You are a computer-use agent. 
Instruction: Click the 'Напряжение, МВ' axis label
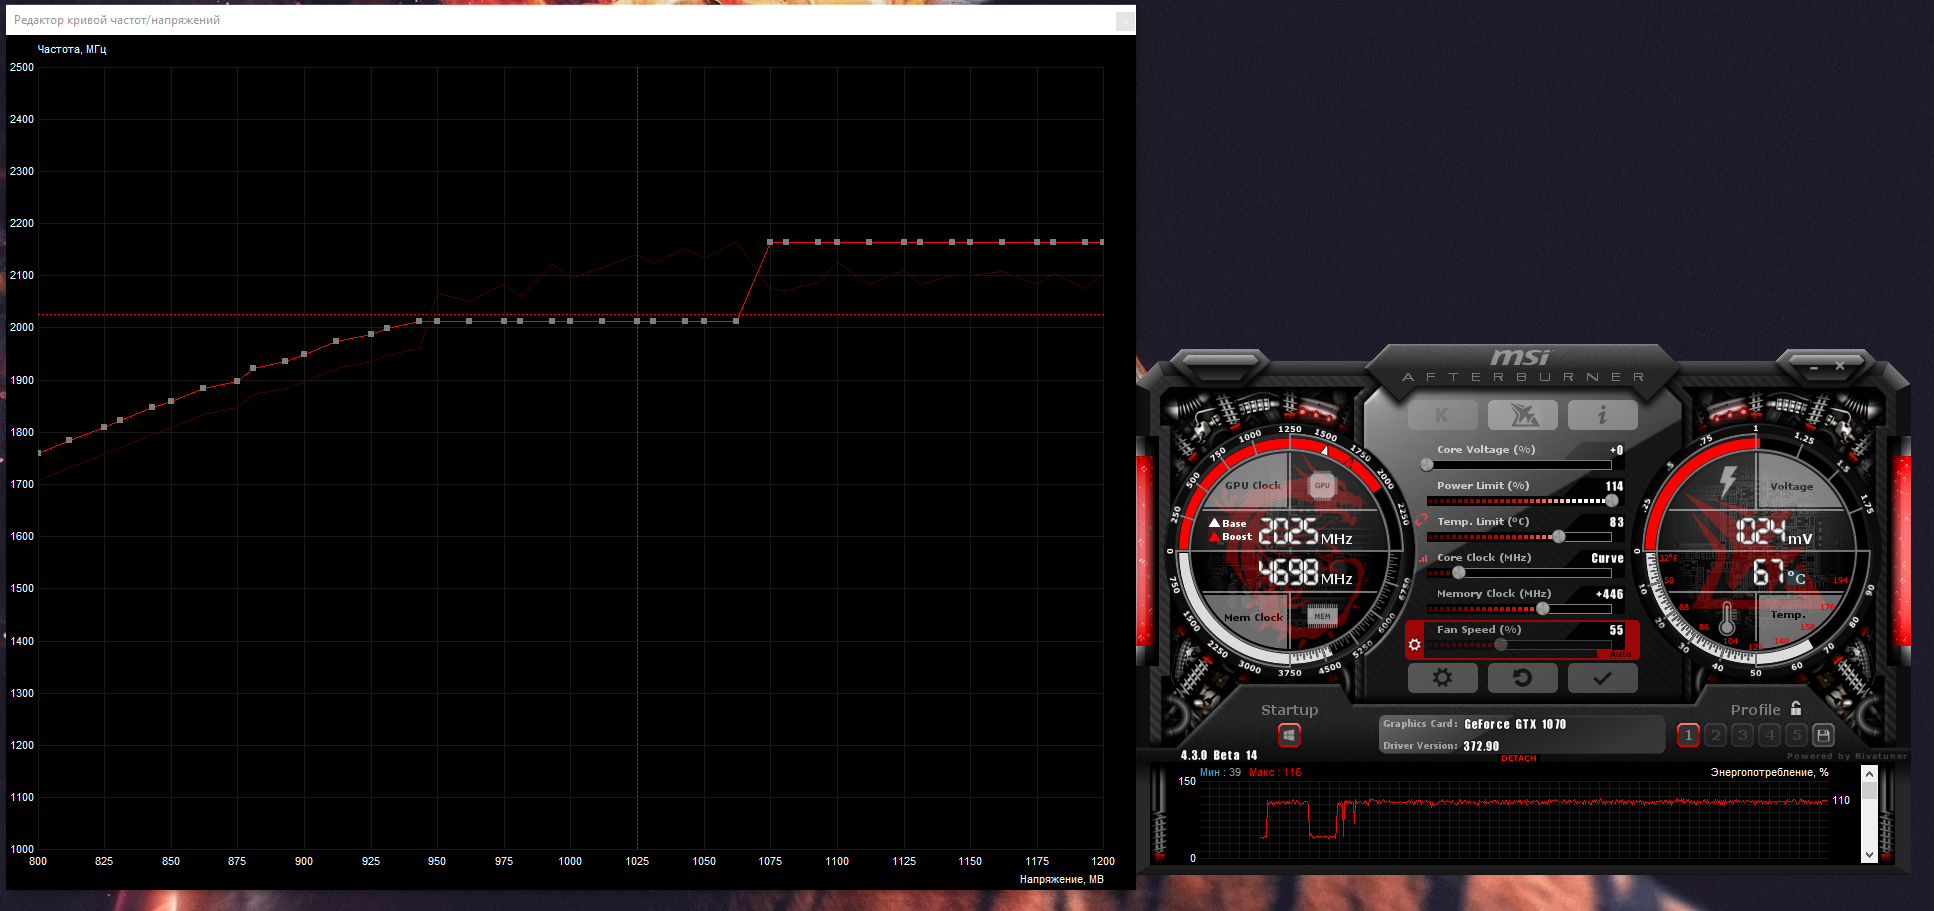pyautogui.click(x=1061, y=879)
